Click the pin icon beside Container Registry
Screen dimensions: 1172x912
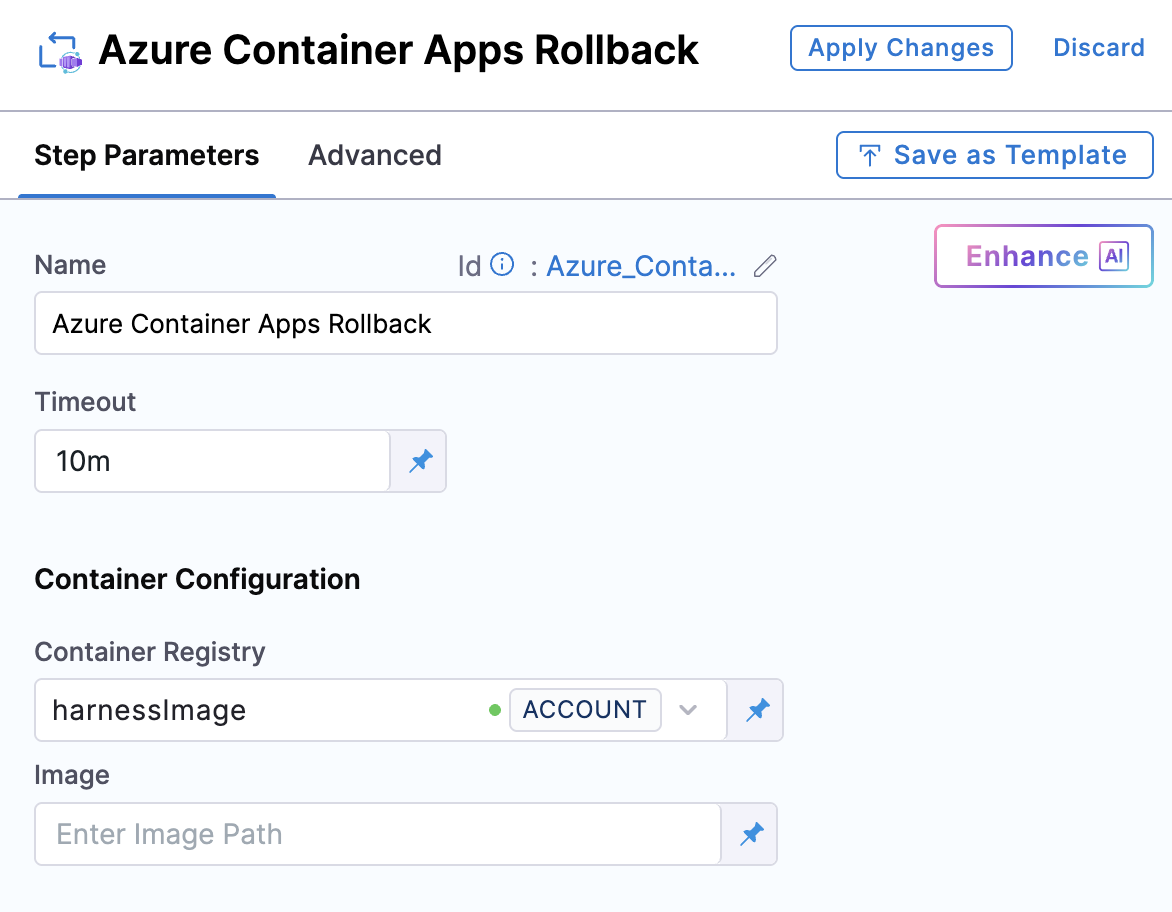(x=757, y=710)
